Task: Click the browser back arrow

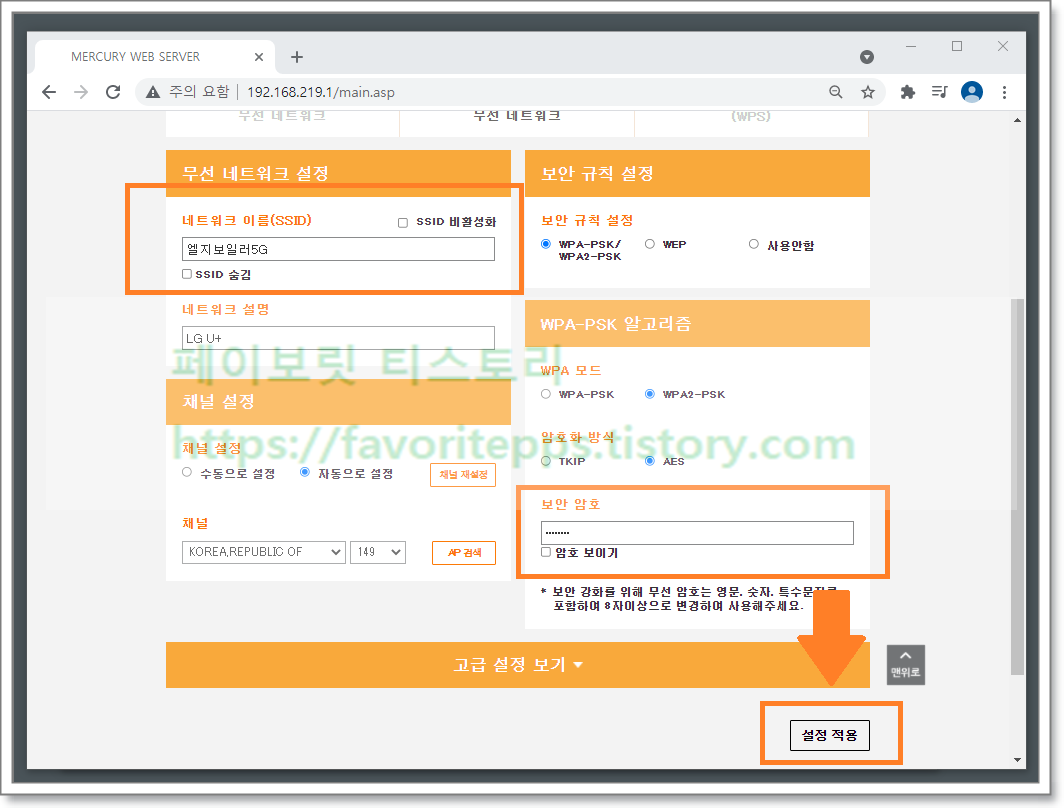Action: coord(49,92)
